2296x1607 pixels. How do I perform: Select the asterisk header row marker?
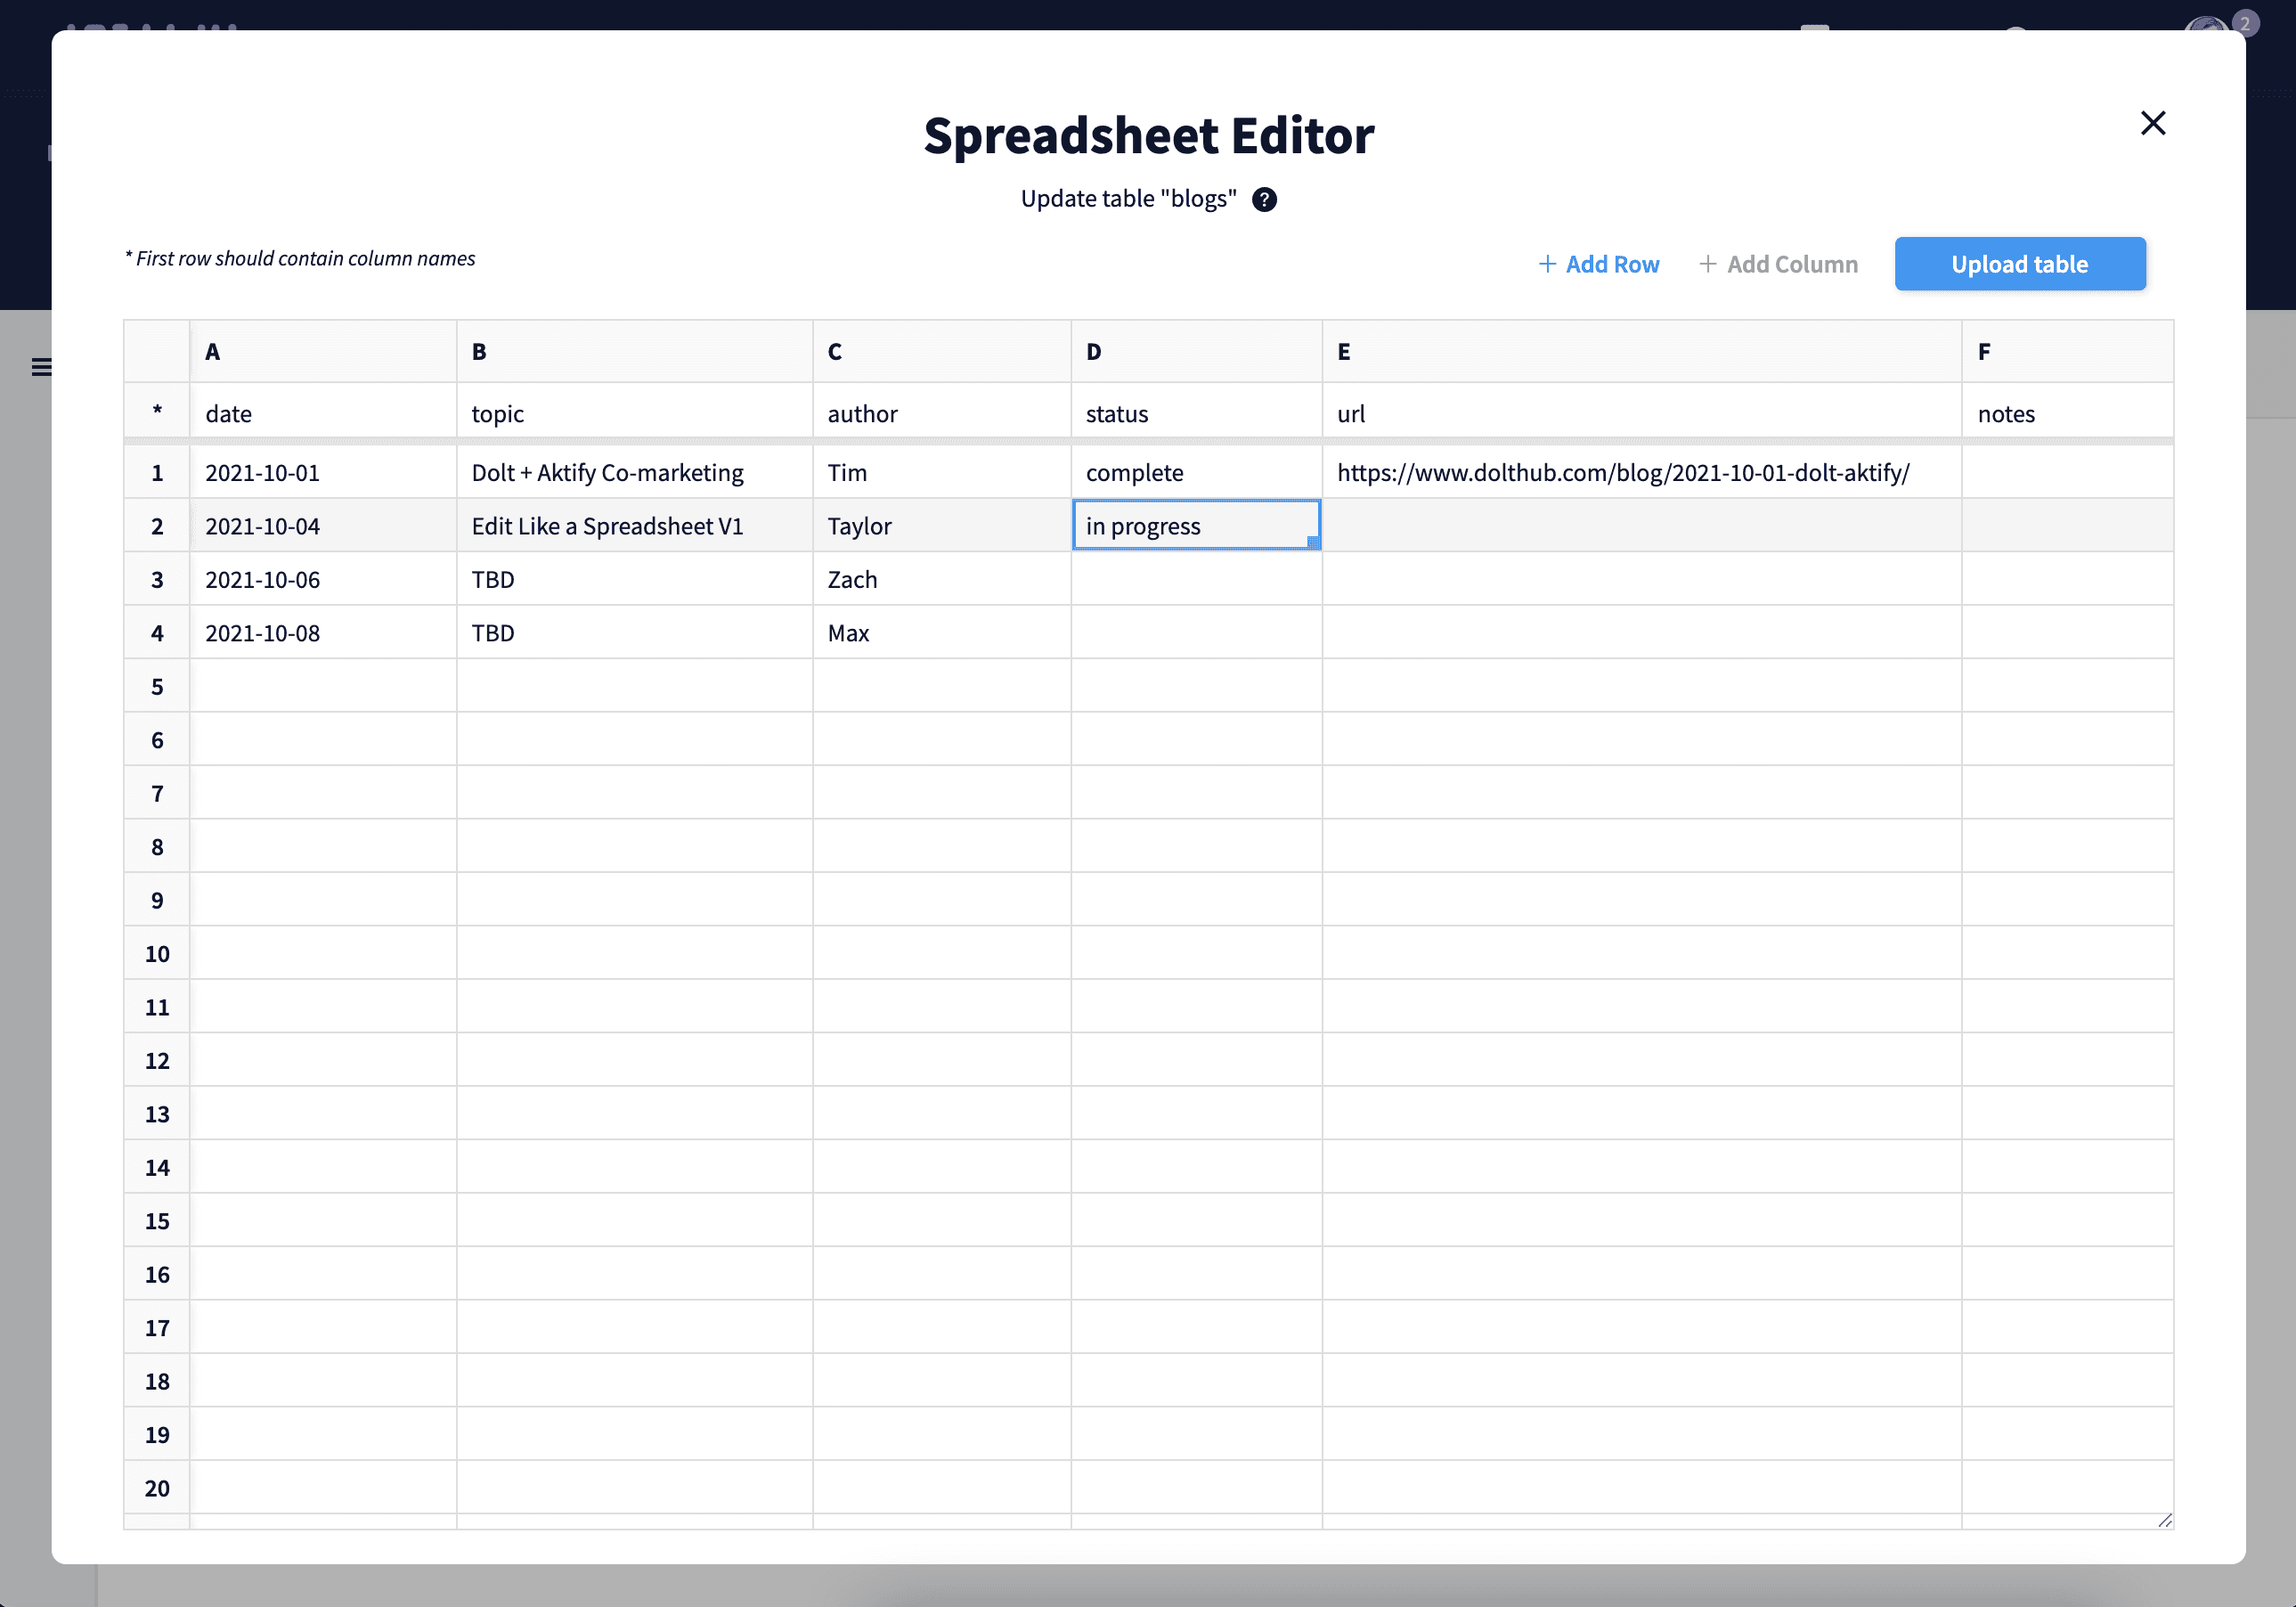(x=157, y=411)
